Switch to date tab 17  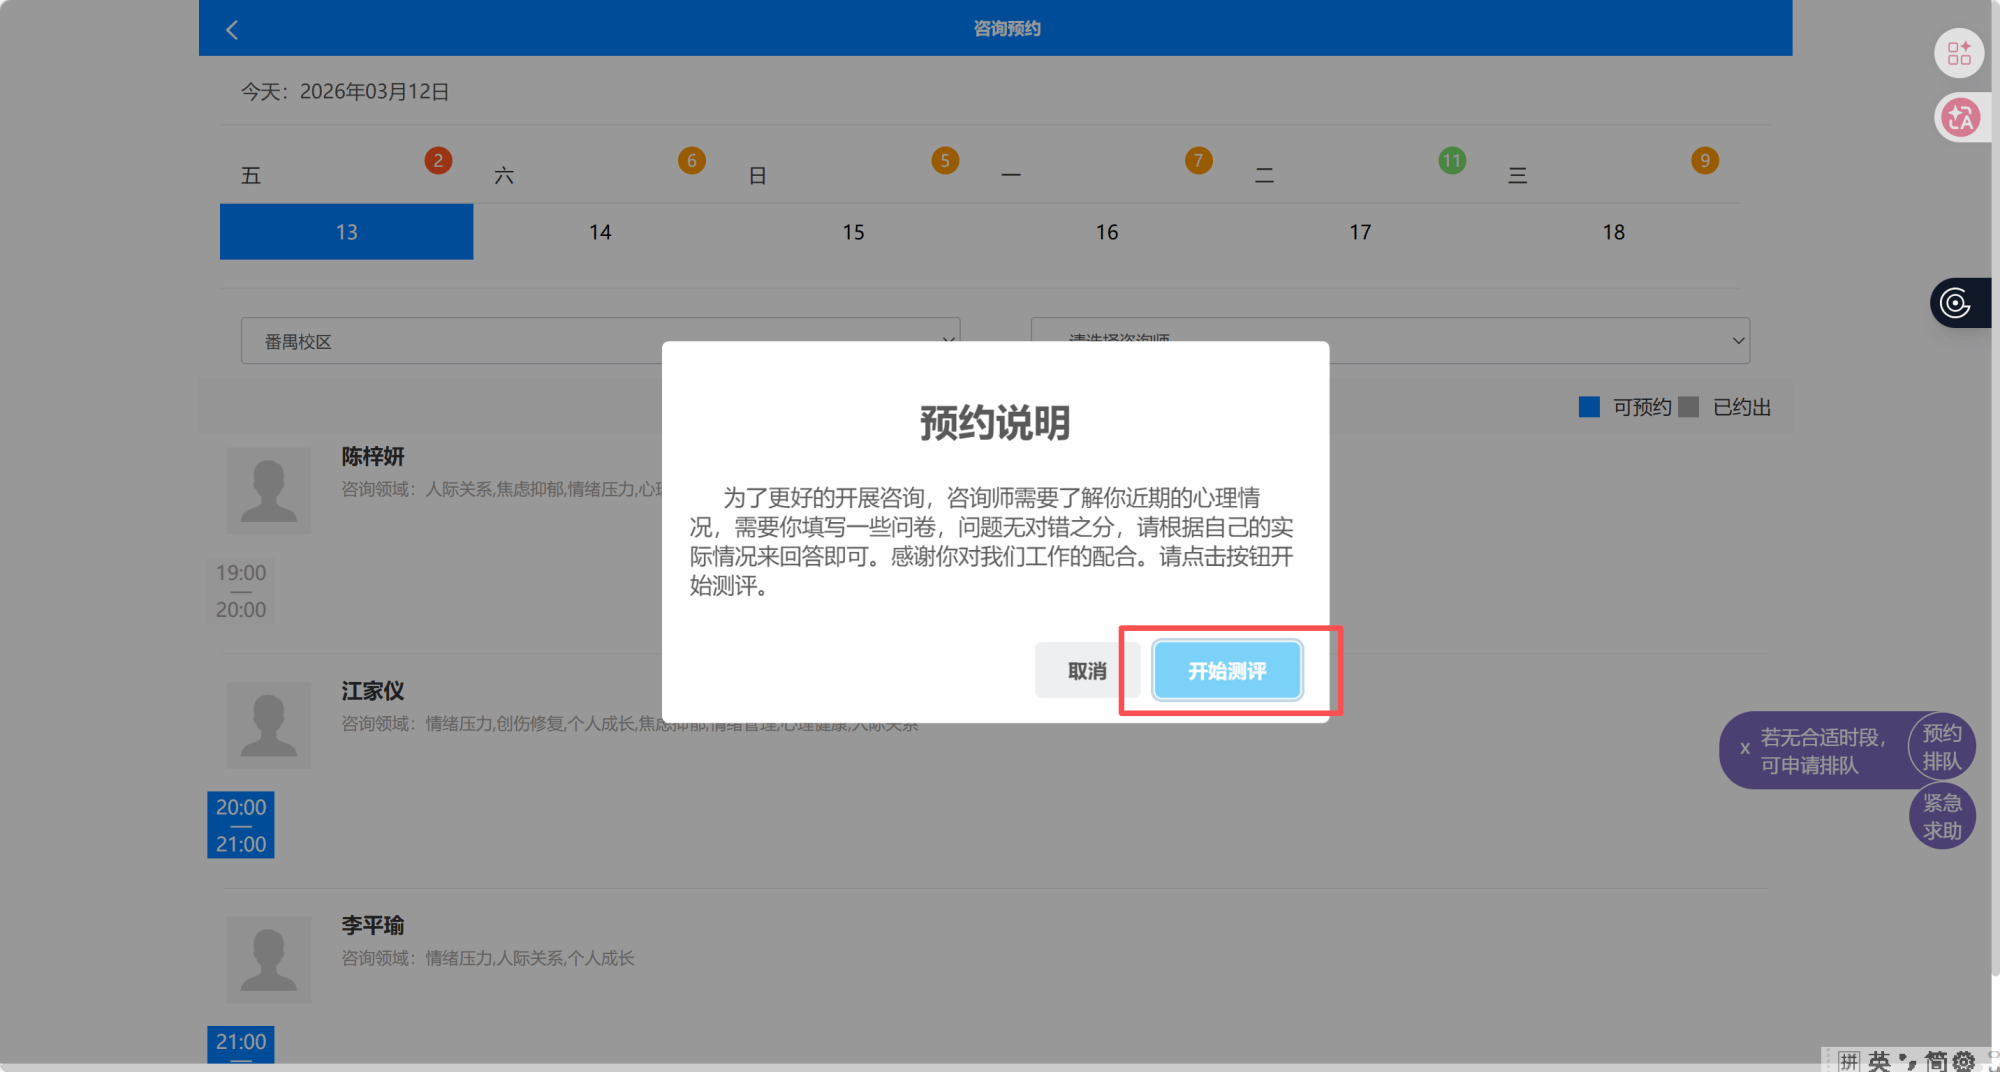(x=1360, y=232)
